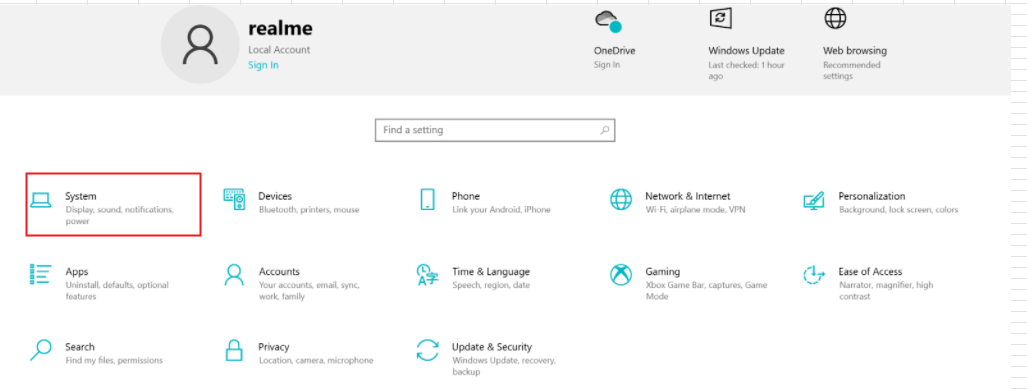This screenshot has width=1027, height=390.
Task: Open Network & Internet globe icon
Action: (621, 199)
